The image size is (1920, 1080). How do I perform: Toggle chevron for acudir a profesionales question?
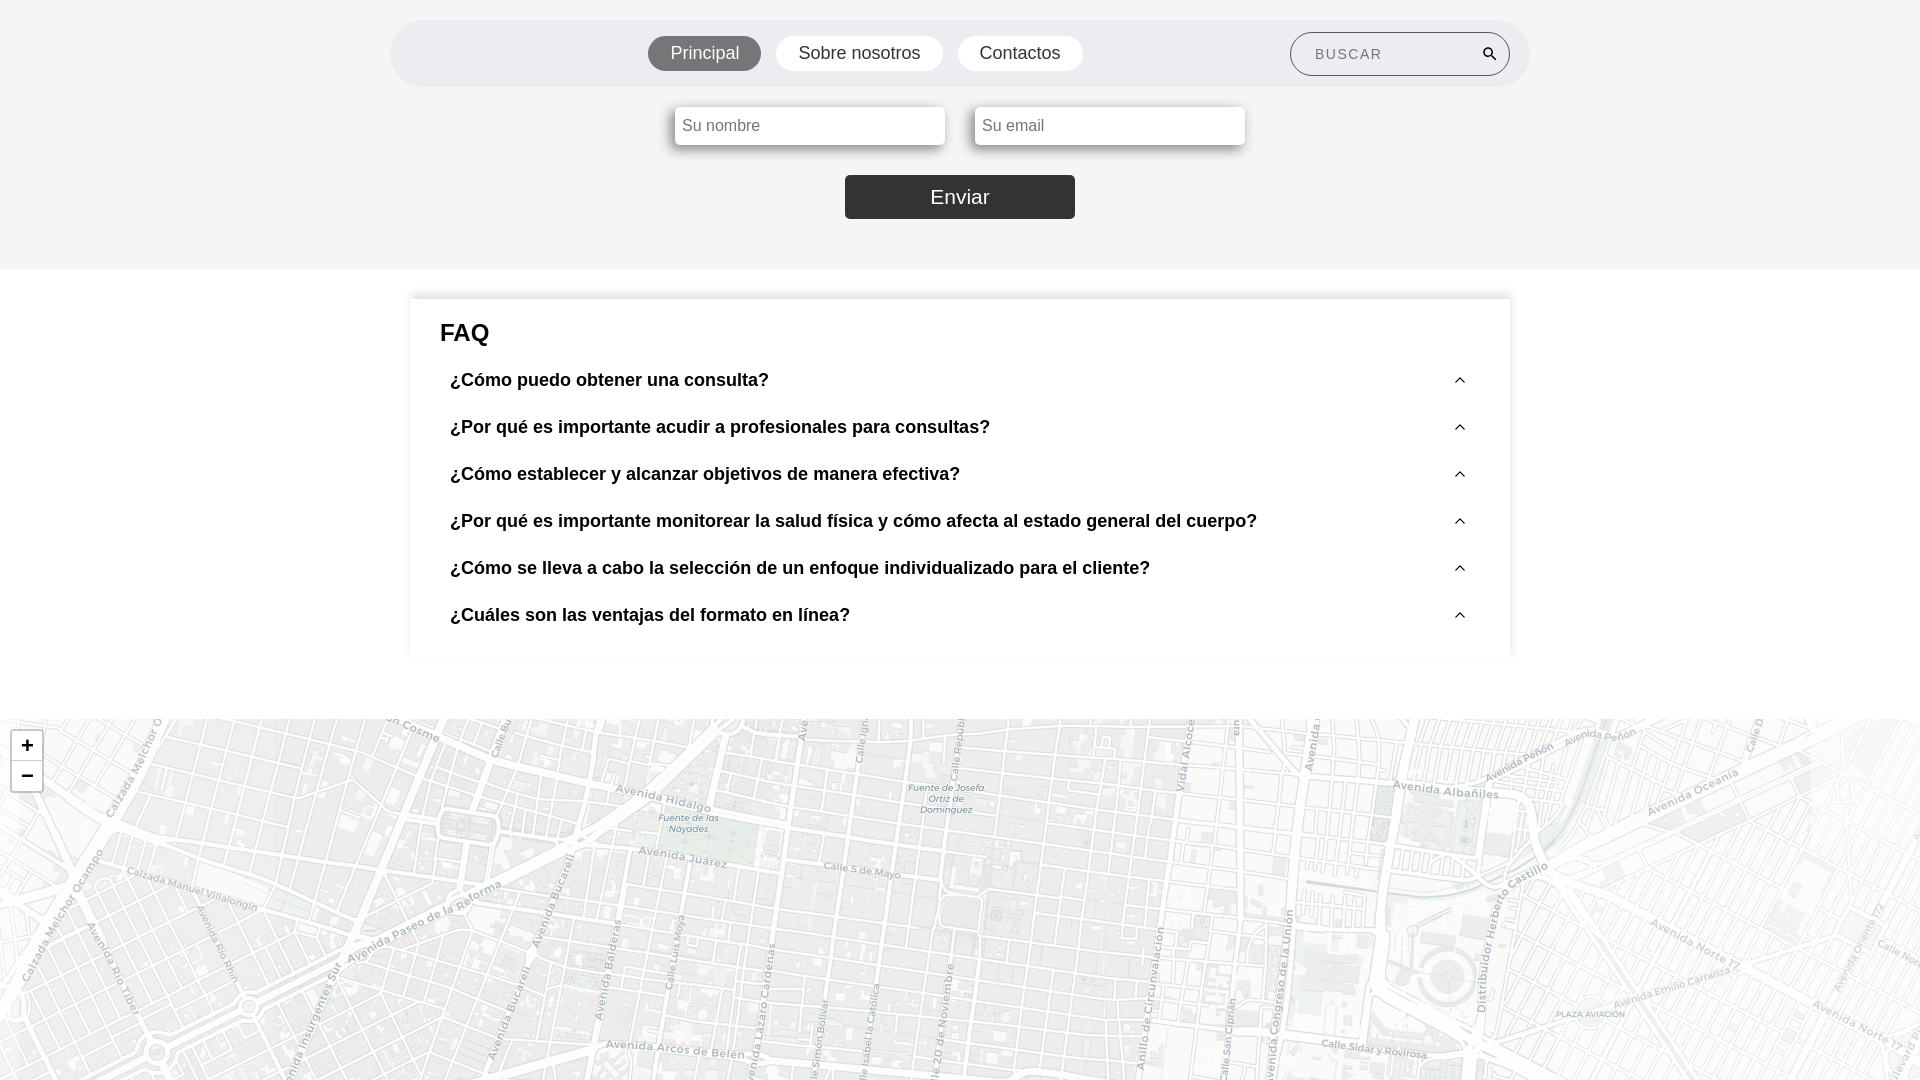point(1460,427)
